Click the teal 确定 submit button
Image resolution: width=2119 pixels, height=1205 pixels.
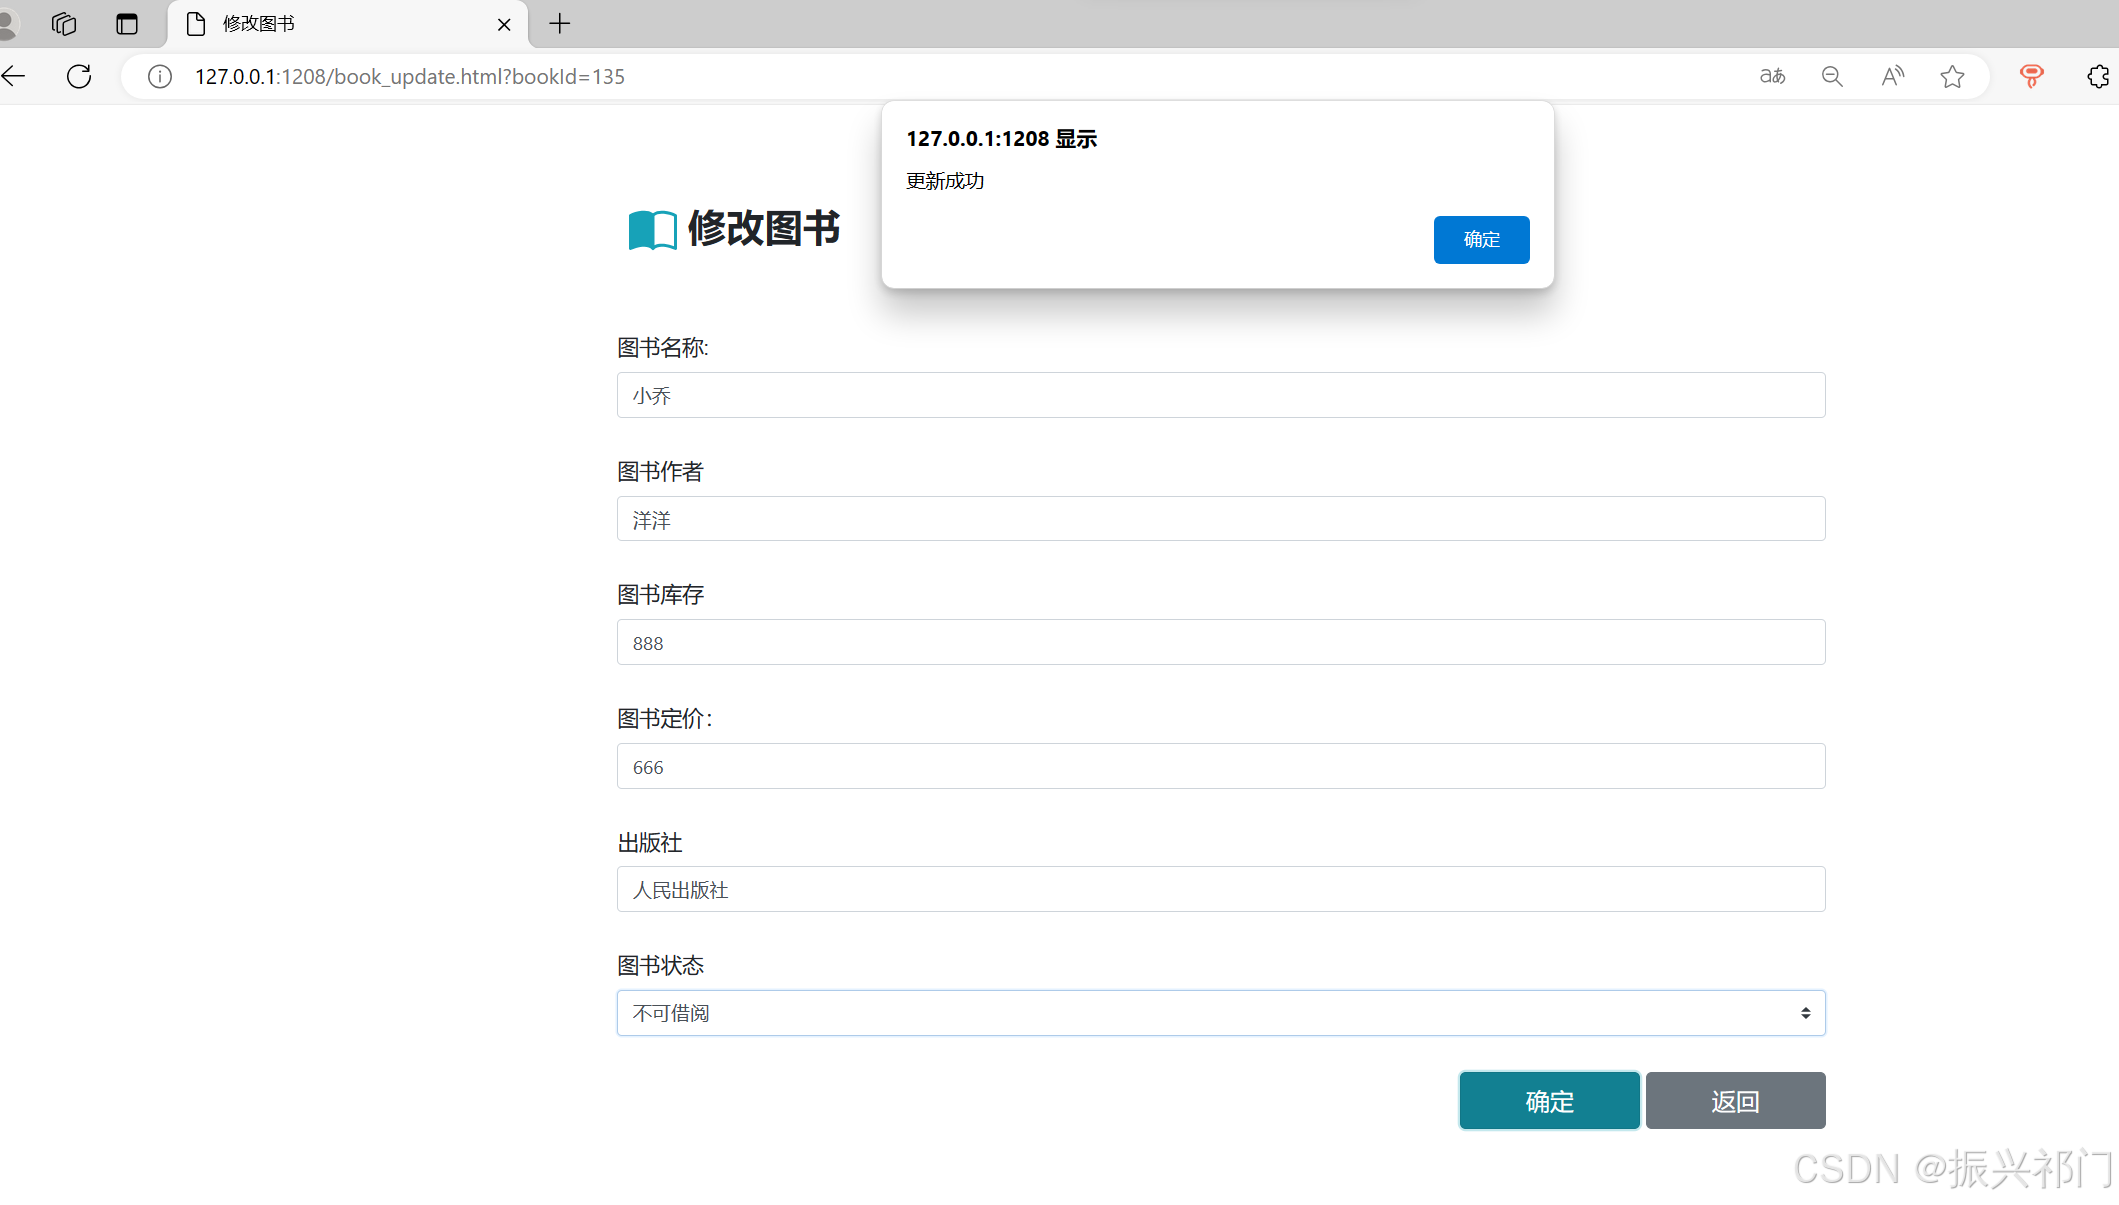[x=1549, y=1101]
